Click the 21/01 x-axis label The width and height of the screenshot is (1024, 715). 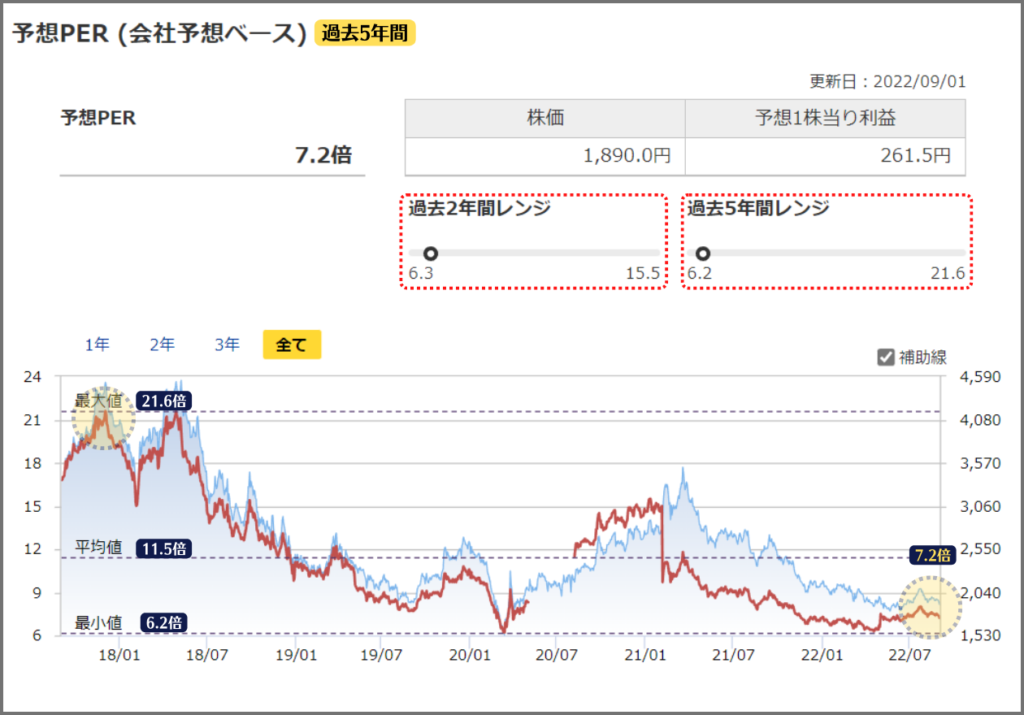tap(645, 655)
